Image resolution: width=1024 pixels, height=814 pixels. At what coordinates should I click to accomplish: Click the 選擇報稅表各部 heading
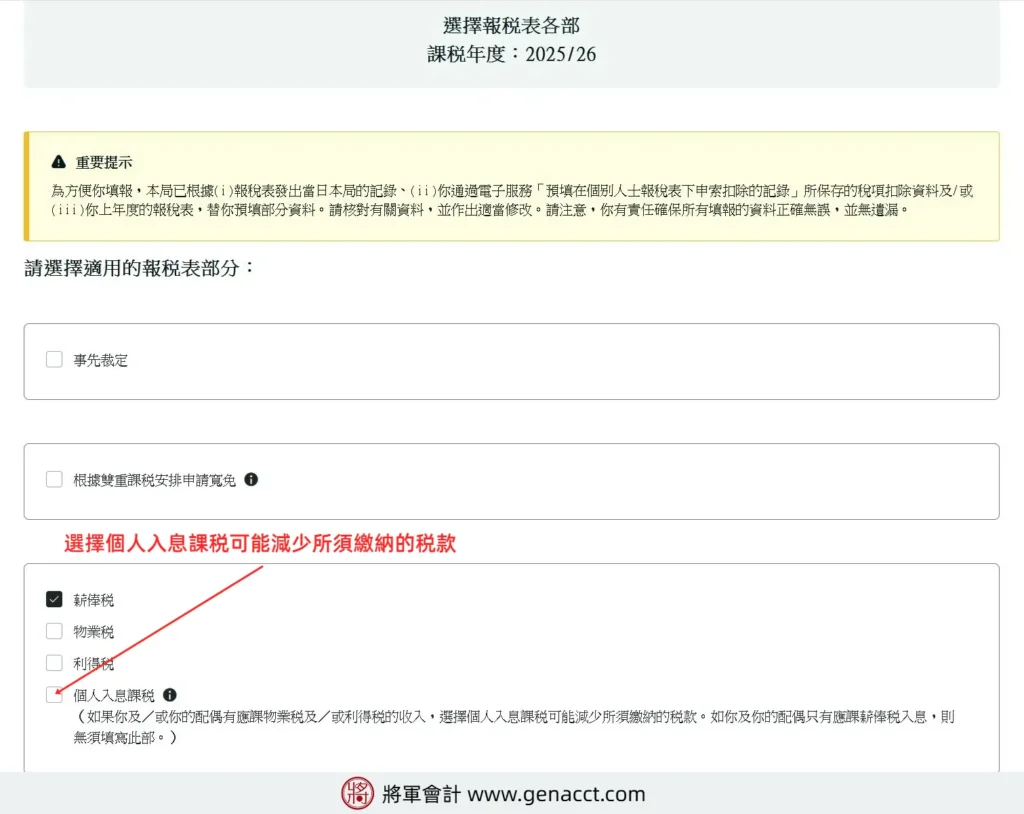[x=511, y=25]
